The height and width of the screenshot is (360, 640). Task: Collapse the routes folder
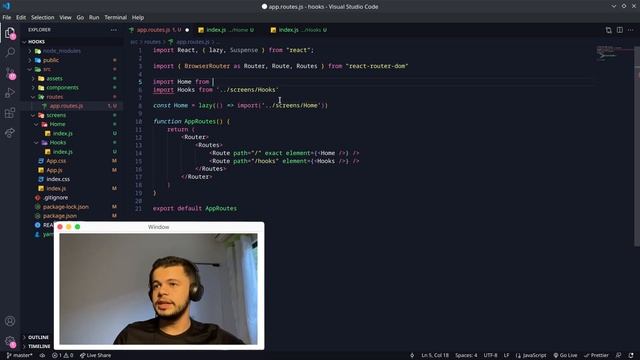pos(71,97)
